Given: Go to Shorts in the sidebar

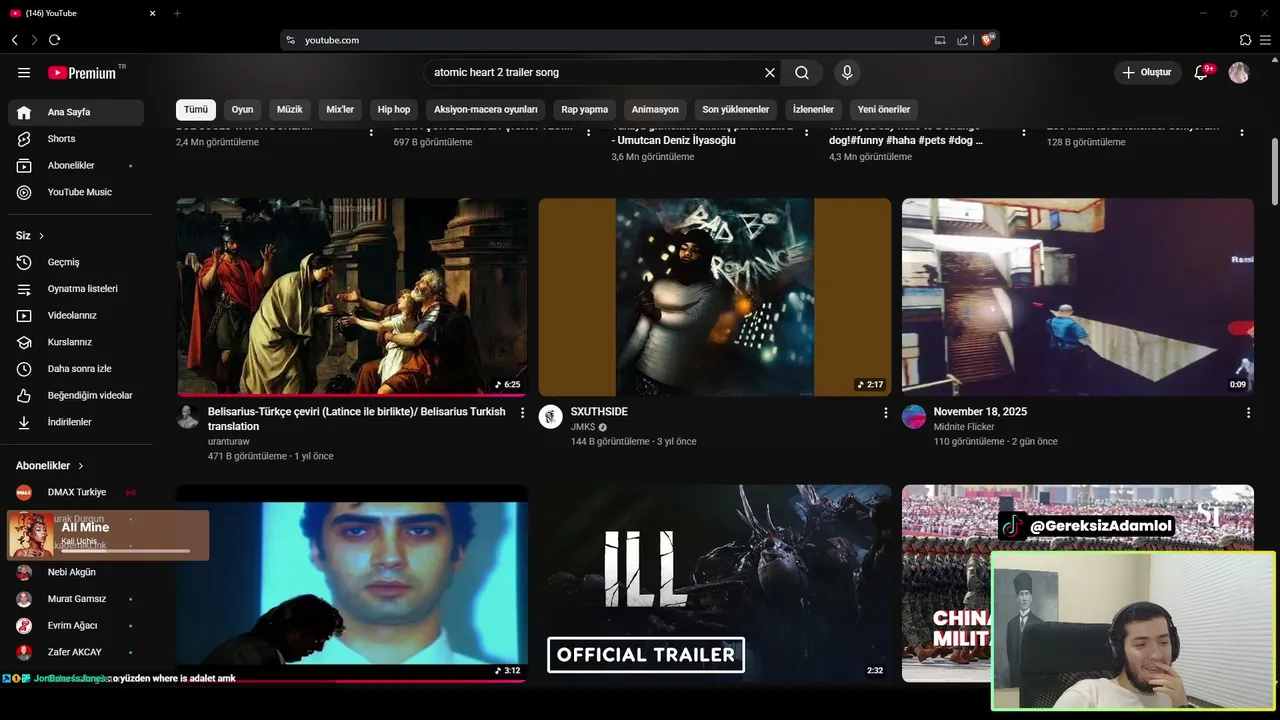Looking at the screenshot, I should [76, 139].
